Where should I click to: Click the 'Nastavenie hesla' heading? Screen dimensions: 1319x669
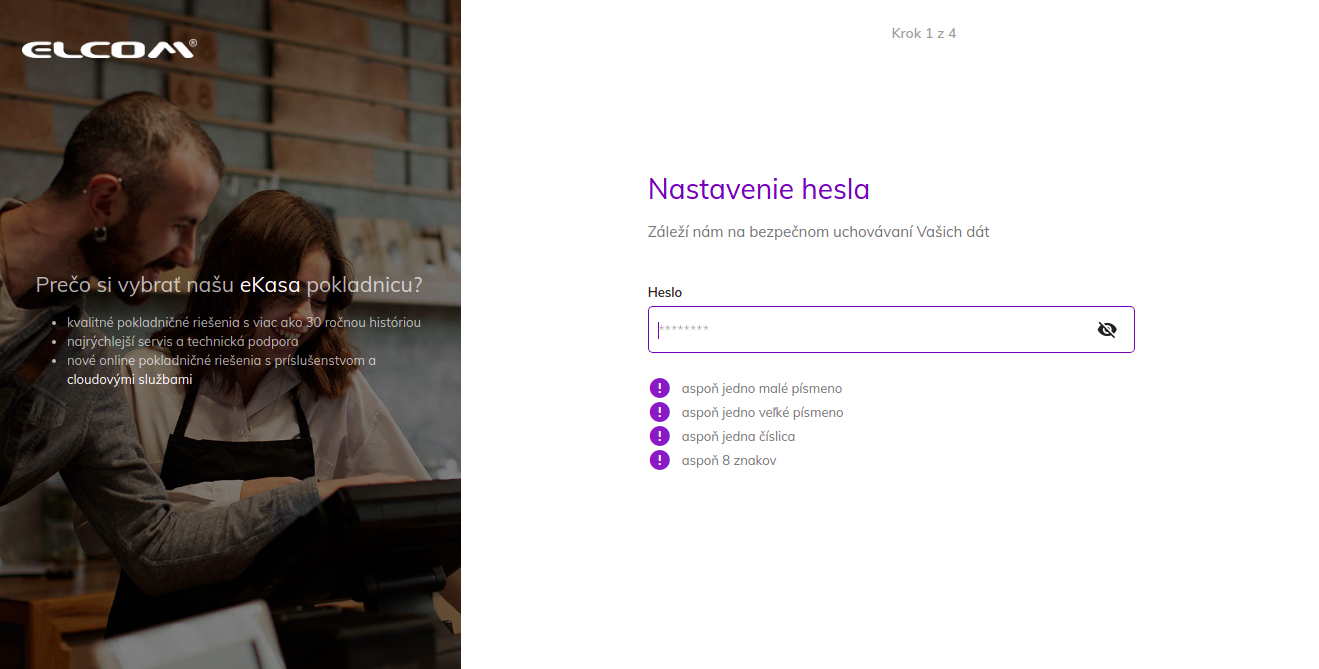(x=759, y=188)
